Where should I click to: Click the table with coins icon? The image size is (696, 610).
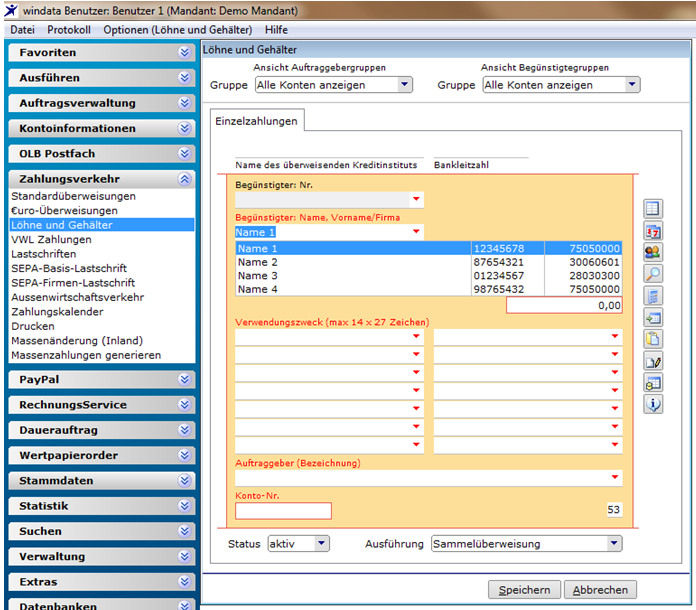[x=652, y=383]
